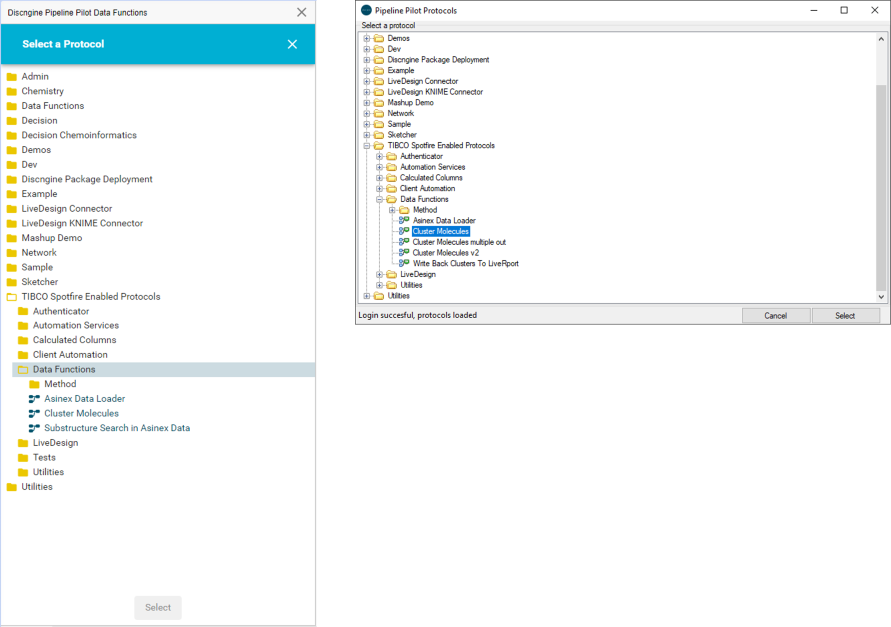
Task: Click the Authenticator folder icon in left panel
Action: pyautogui.click(x=23, y=312)
